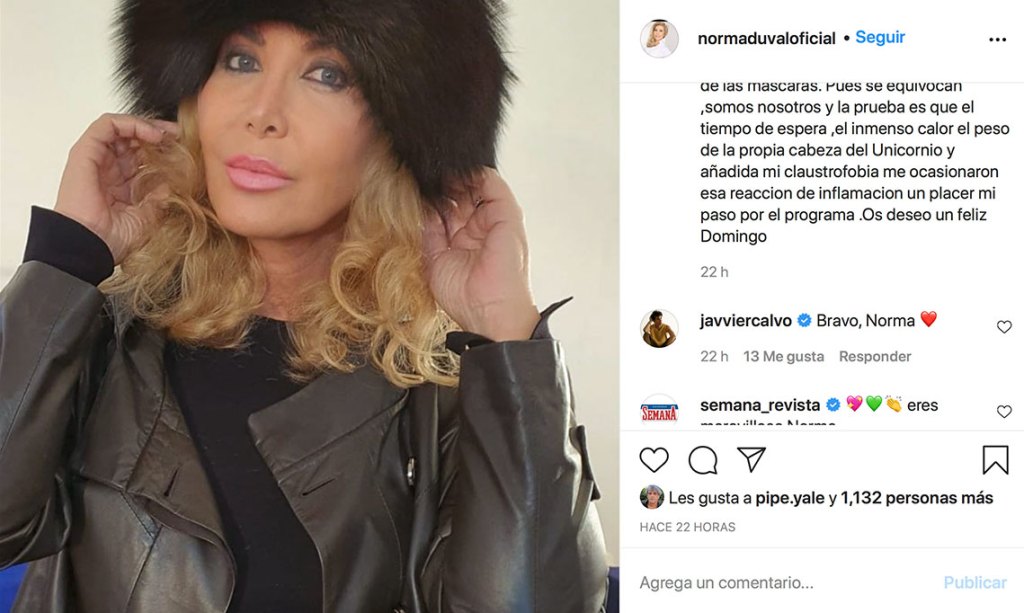The width and height of the screenshot is (1024, 613).
Task: Open the three-dot more options menu
Action: pos(997,40)
